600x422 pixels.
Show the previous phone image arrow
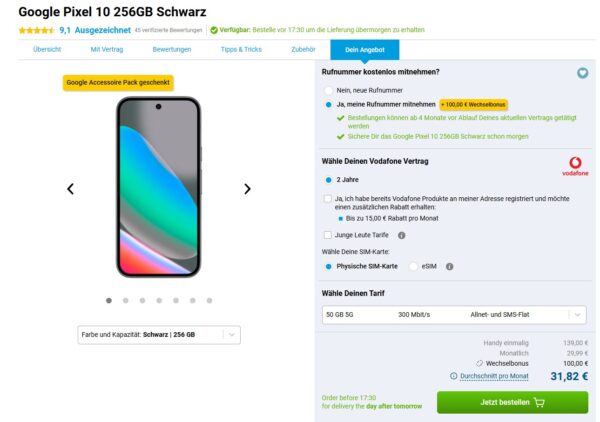[70, 189]
